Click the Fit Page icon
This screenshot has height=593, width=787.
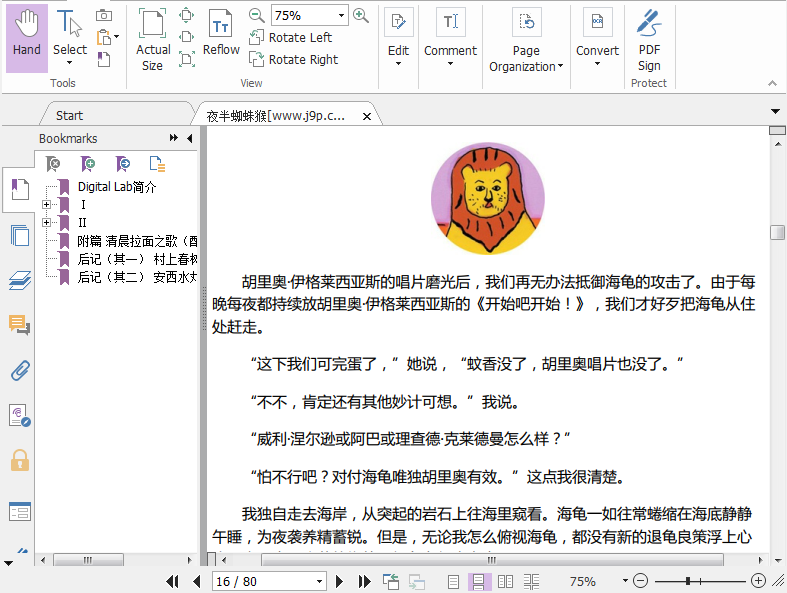[x=187, y=15]
